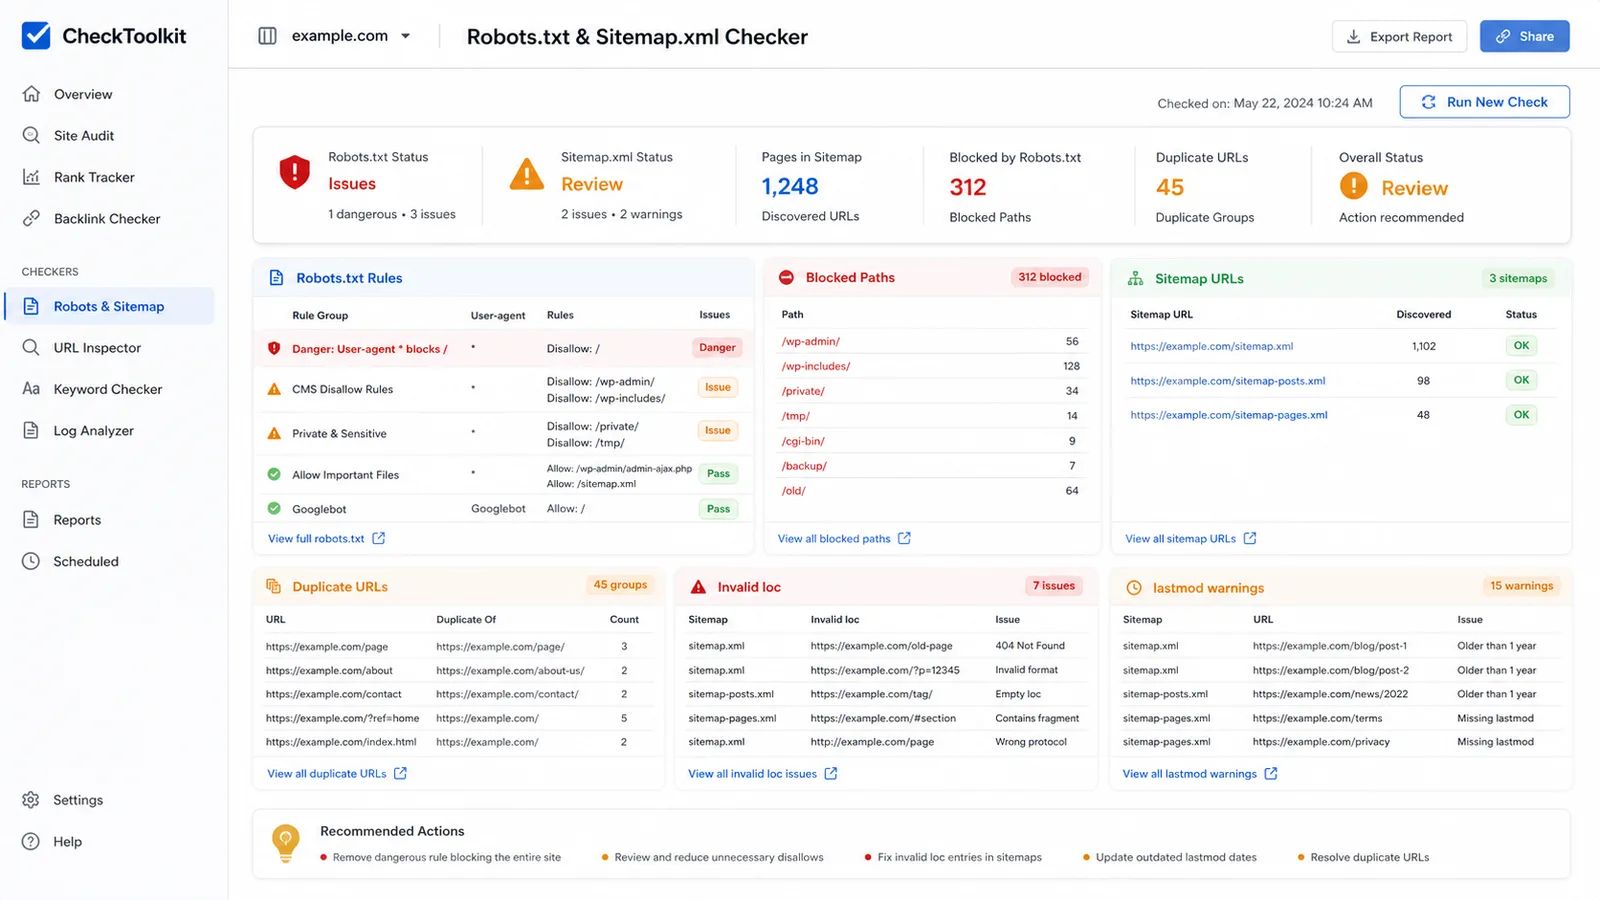Viewport: 1600px width, 900px height.
Task: Toggle the sidebar panel icon beside example.com
Action: (267, 36)
